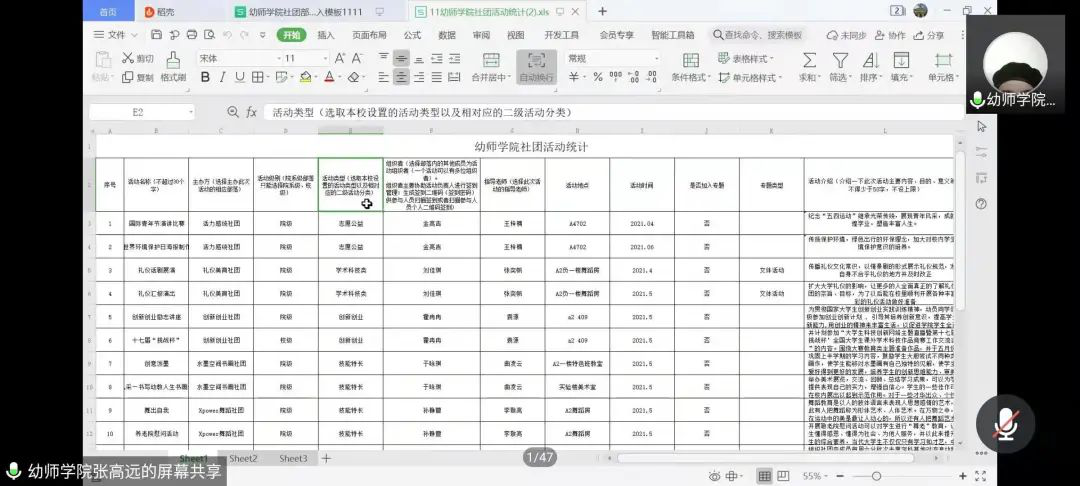Click the Share (分享) button
This screenshot has height=486, width=1080.
coord(929,35)
